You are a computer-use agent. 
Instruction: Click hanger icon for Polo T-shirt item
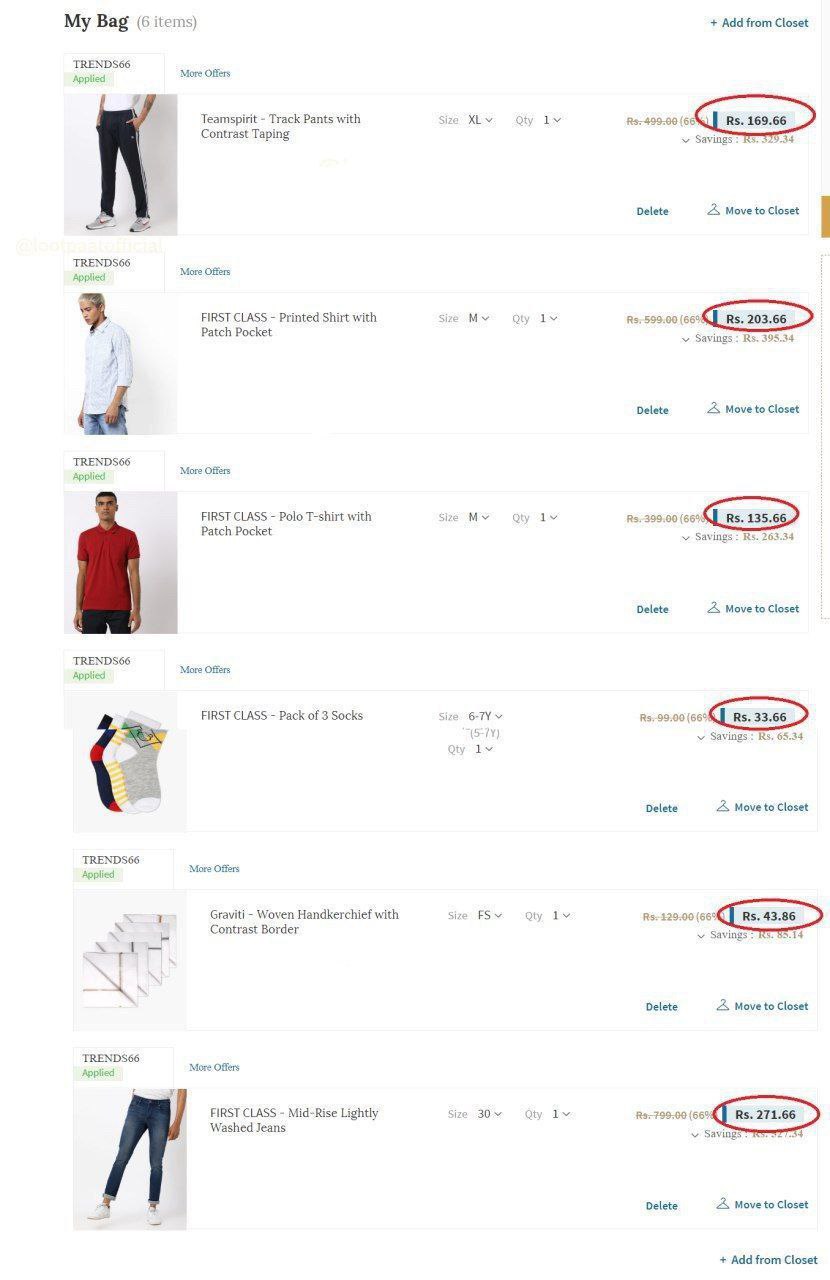(x=713, y=607)
